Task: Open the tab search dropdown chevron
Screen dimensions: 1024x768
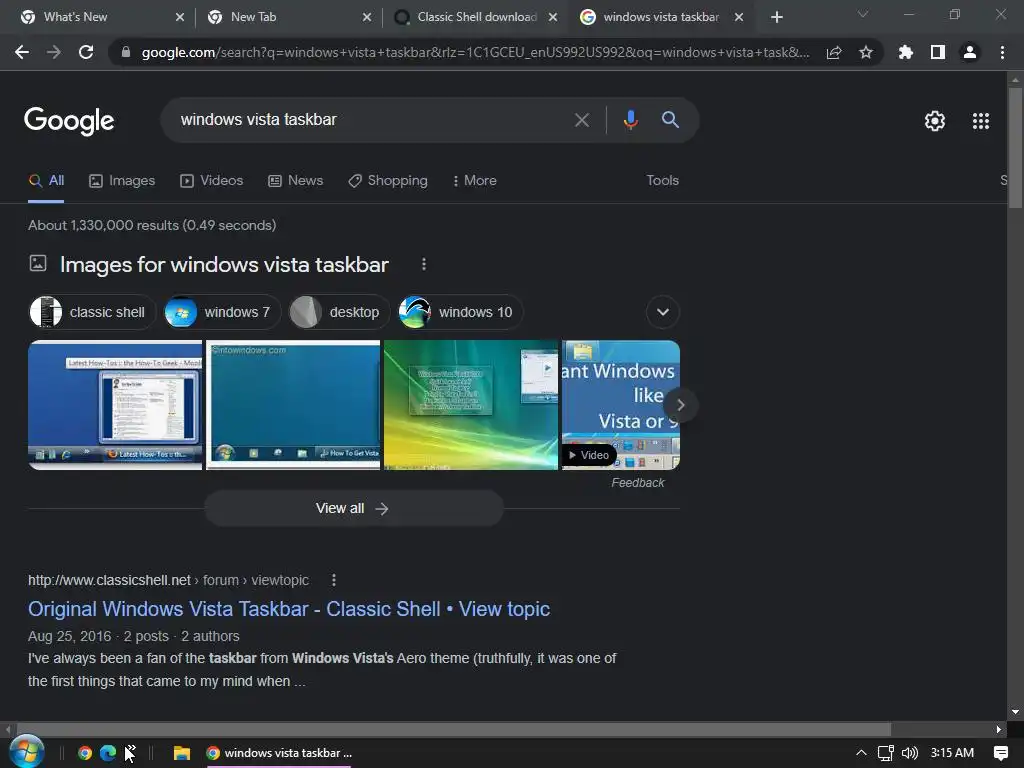Action: (863, 14)
